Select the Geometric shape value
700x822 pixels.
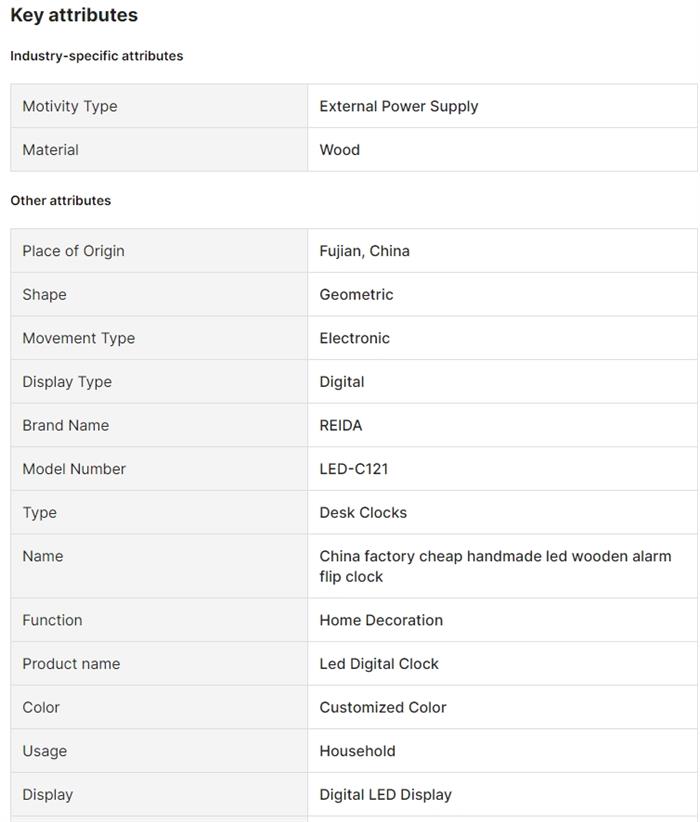pyautogui.click(x=357, y=295)
